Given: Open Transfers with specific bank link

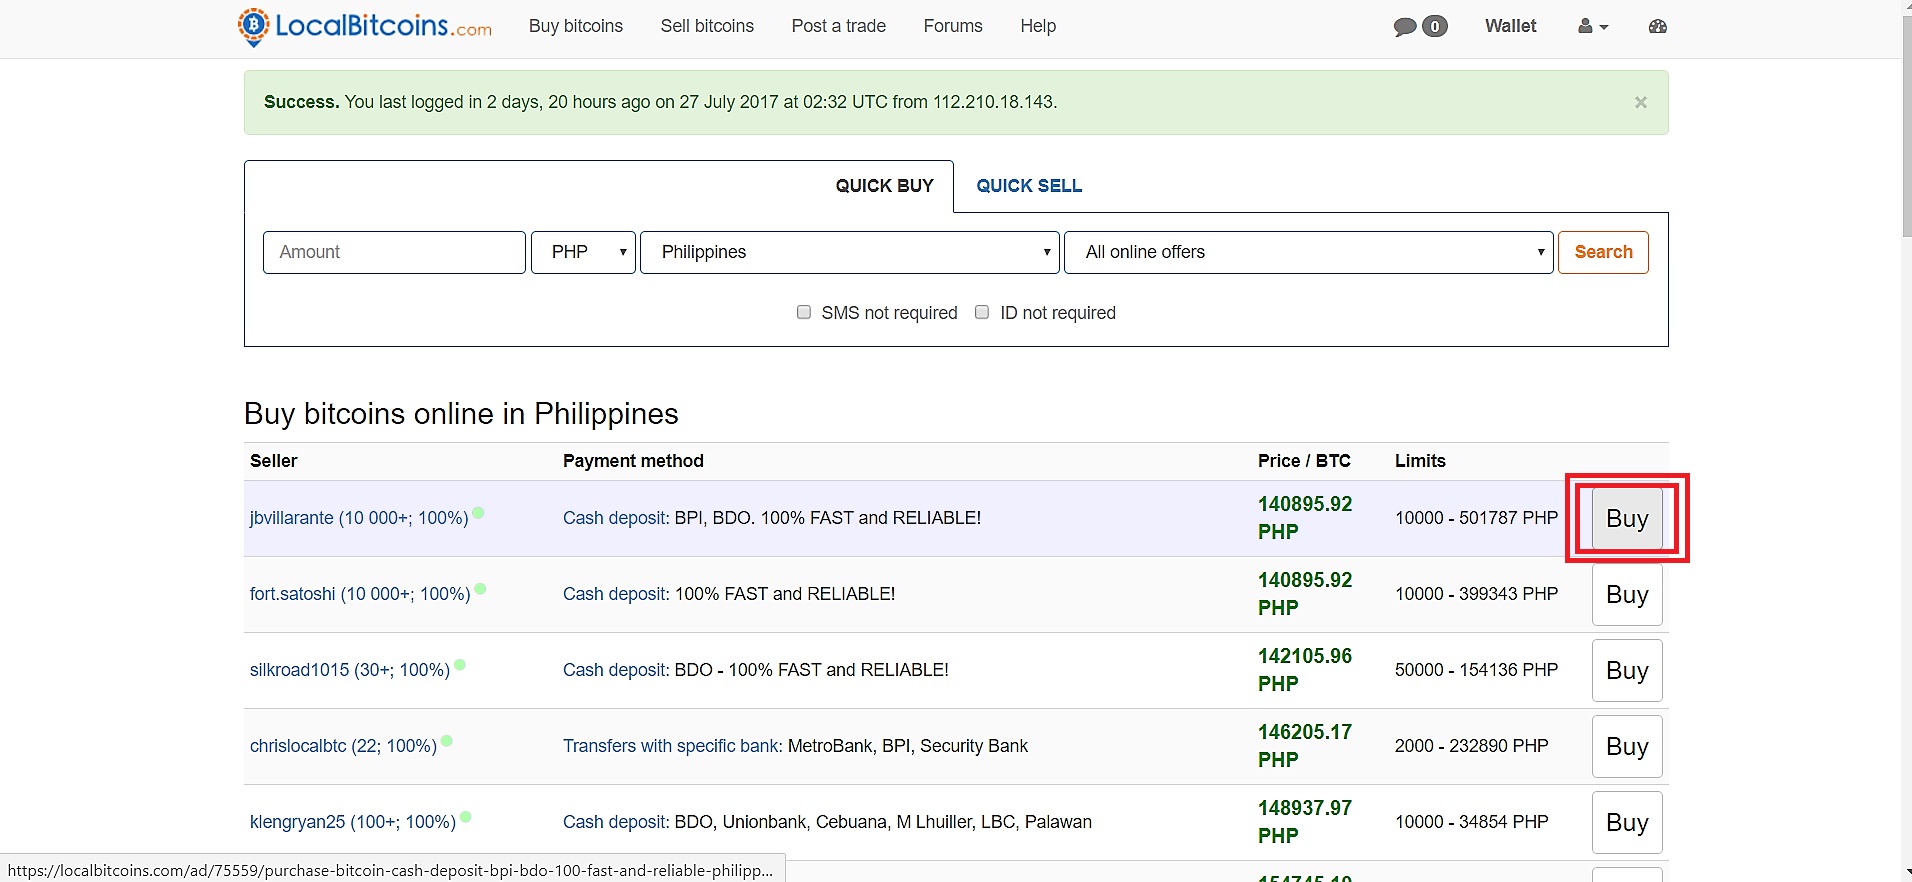Looking at the screenshot, I should [673, 746].
